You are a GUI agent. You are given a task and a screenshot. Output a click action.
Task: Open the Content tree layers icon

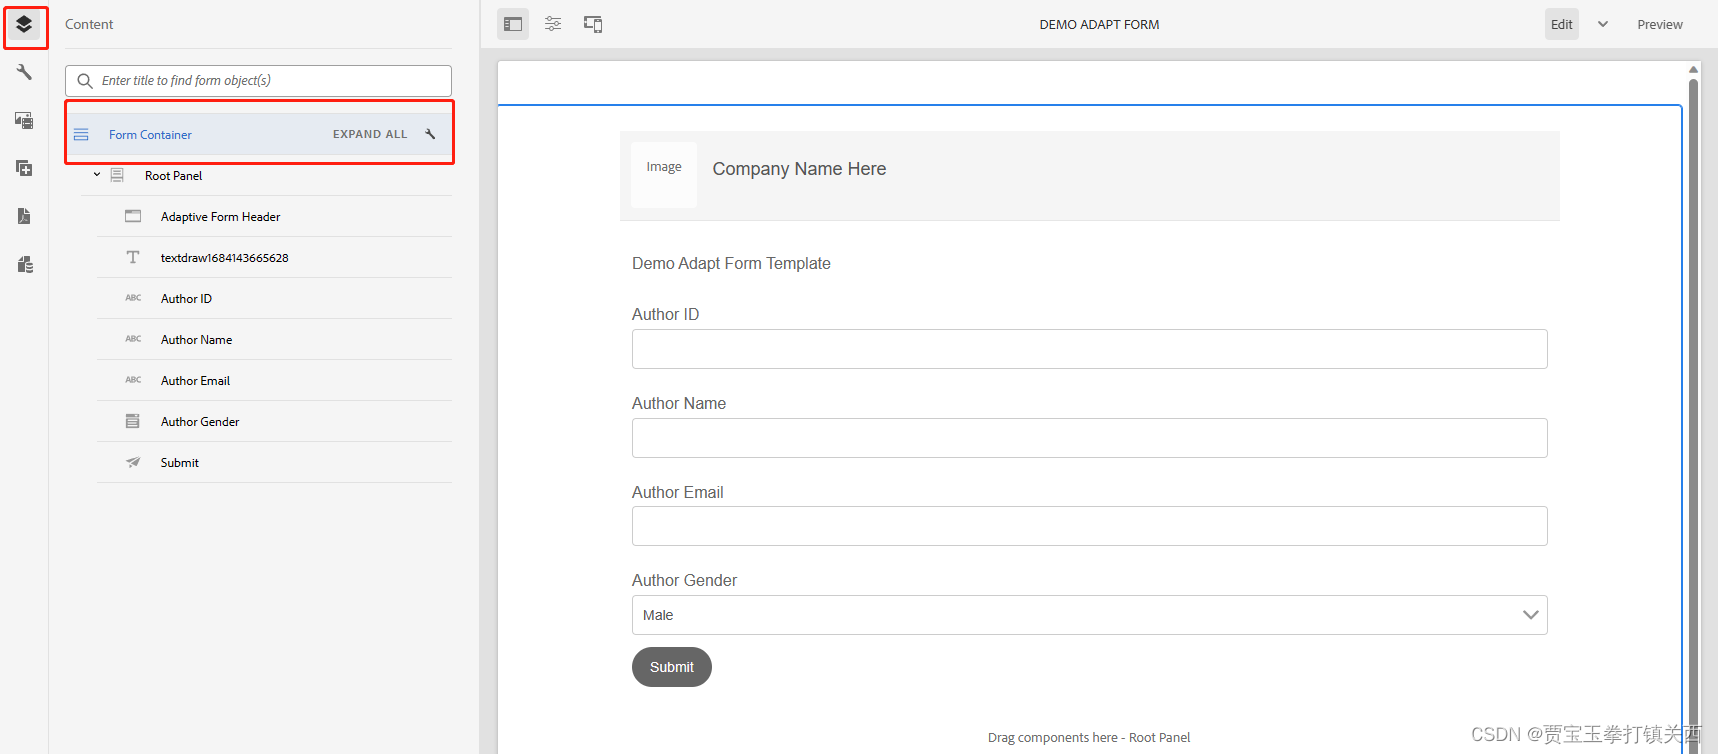click(24, 25)
